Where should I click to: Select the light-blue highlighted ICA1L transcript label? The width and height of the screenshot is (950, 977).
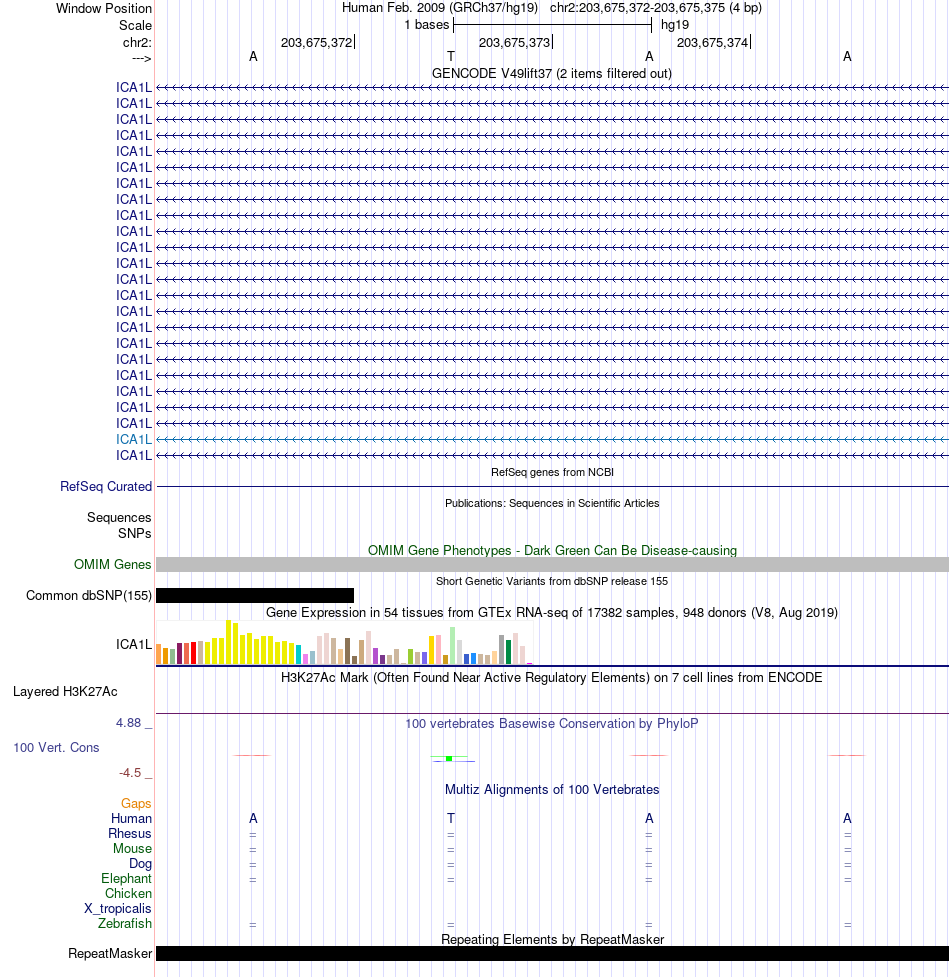tap(134, 439)
